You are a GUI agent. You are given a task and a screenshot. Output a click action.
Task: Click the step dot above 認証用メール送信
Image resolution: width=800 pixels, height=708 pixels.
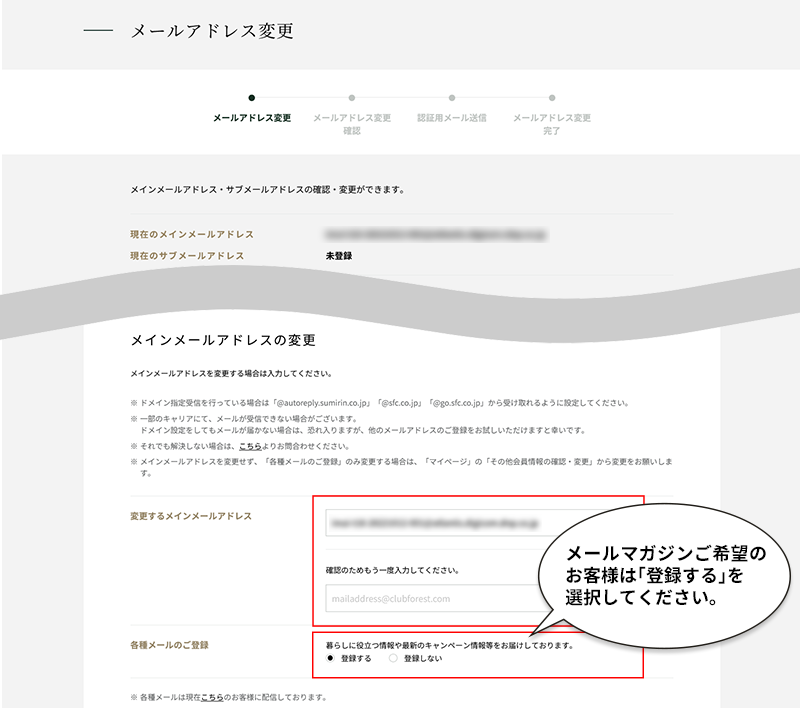452,98
